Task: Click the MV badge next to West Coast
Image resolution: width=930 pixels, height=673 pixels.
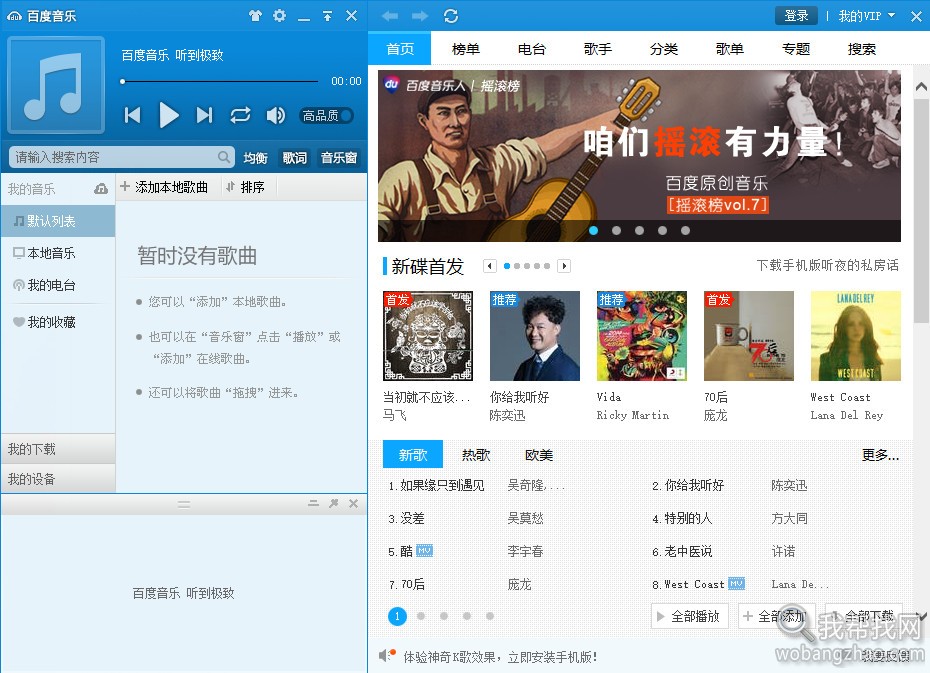Action: [736, 583]
